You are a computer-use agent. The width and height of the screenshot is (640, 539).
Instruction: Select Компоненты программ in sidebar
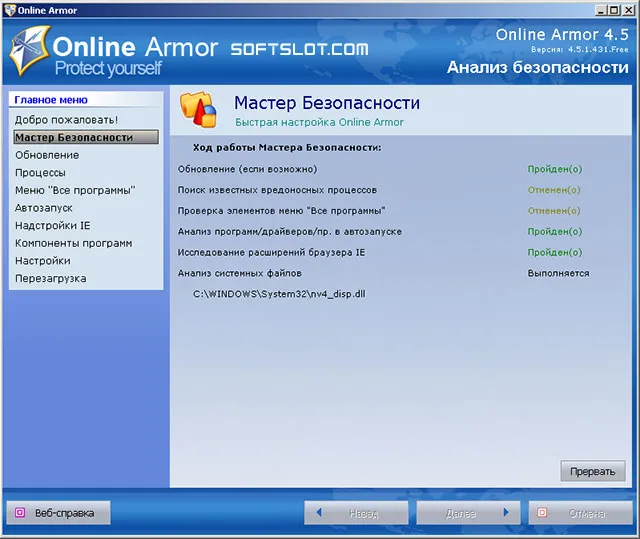pos(73,243)
